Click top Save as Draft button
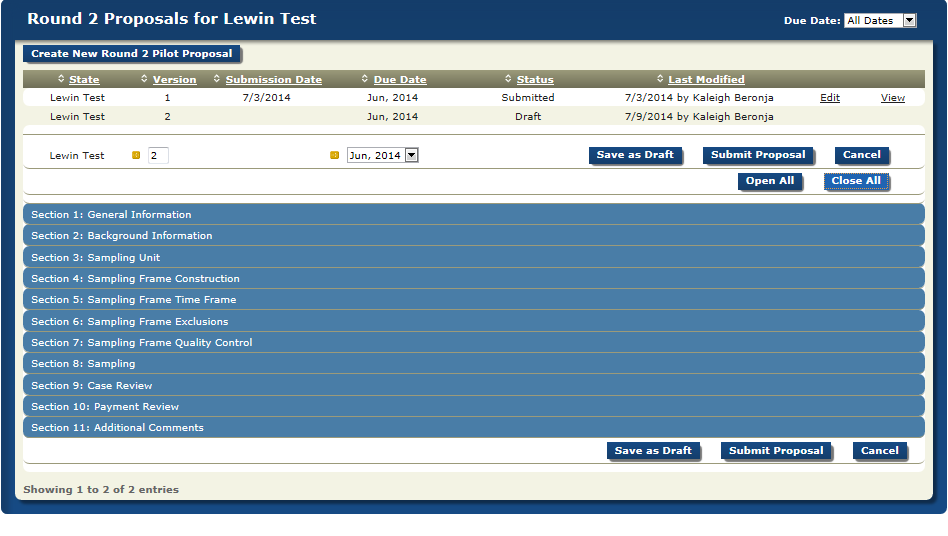 coord(635,155)
